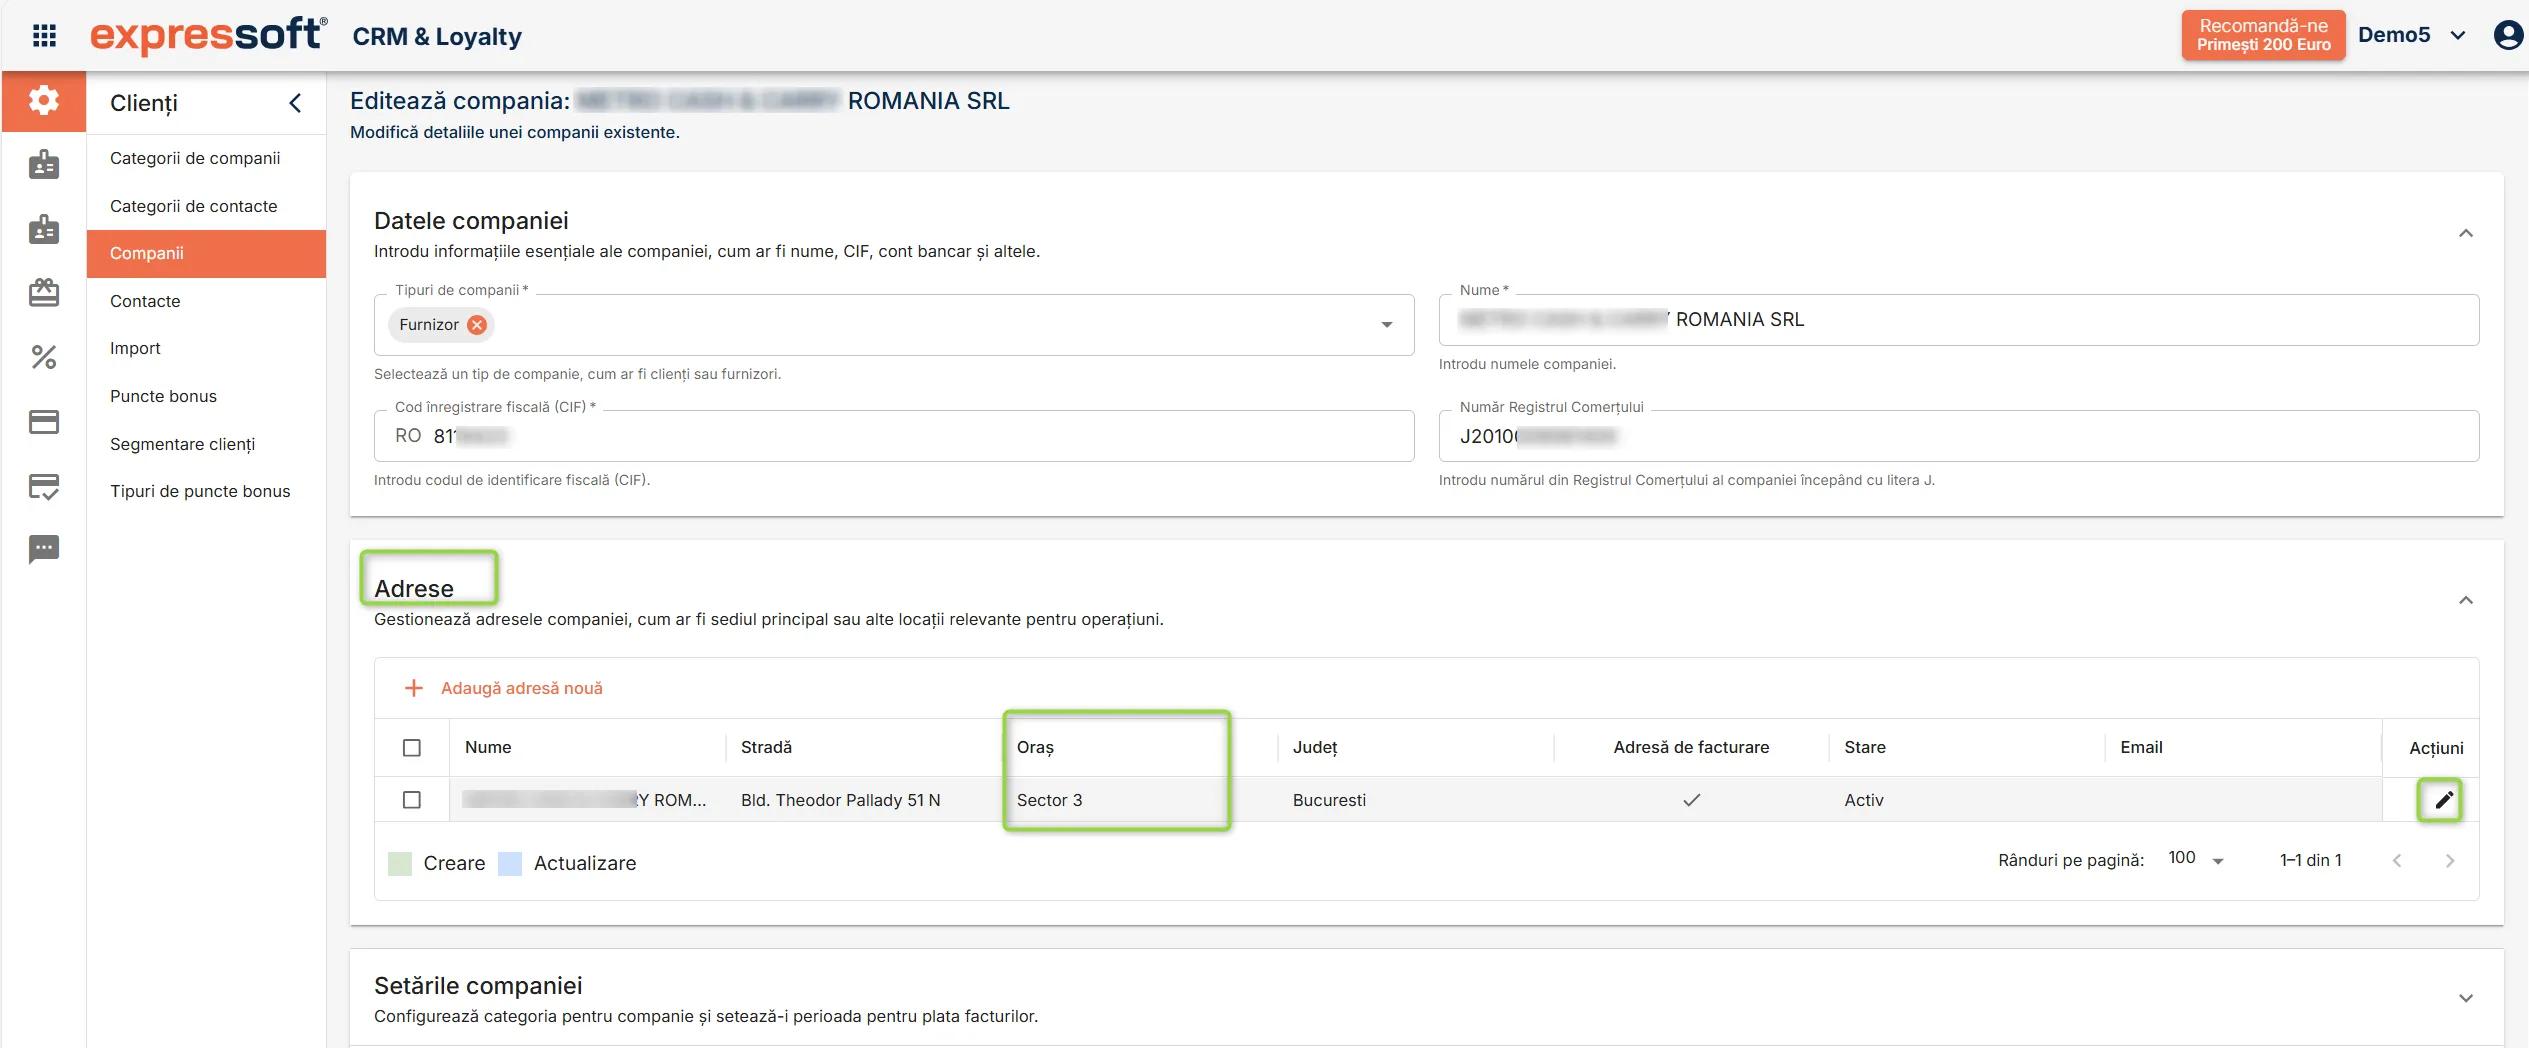The image size is (2529, 1048).
Task: Open the rows per page dropdown
Action: pos(2195,859)
